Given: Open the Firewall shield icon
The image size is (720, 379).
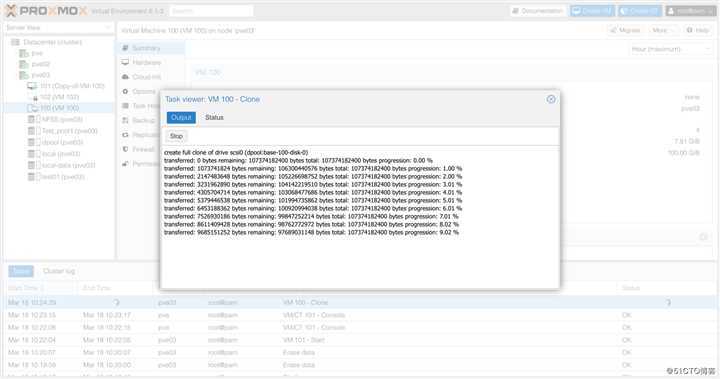Looking at the screenshot, I should [x=125, y=149].
